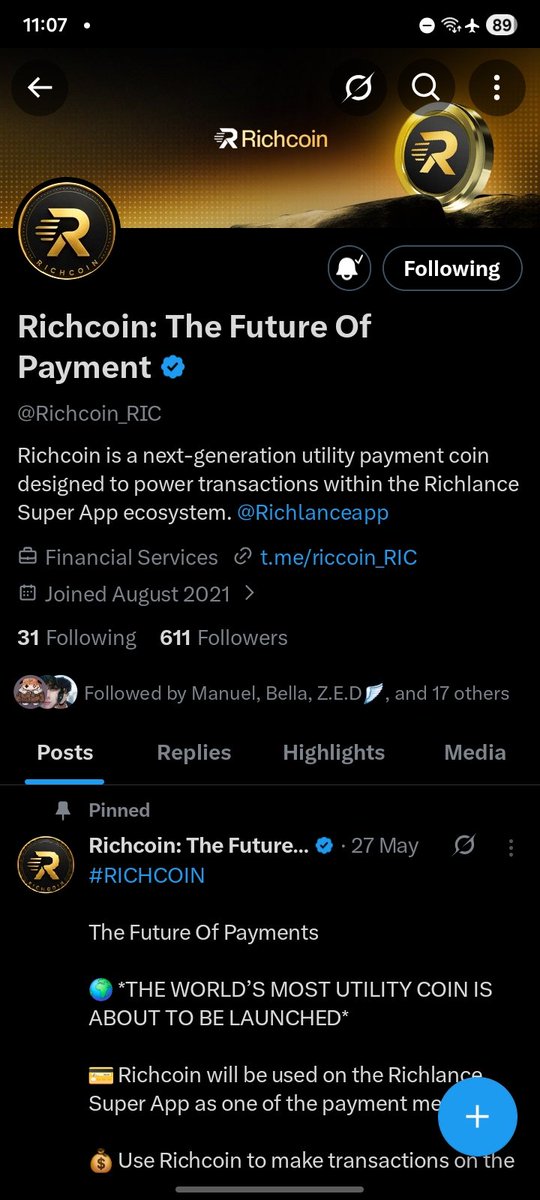This screenshot has width=540, height=1200.
Task: Tap the blue compose post plus button
Action: tap(478, 1117)
